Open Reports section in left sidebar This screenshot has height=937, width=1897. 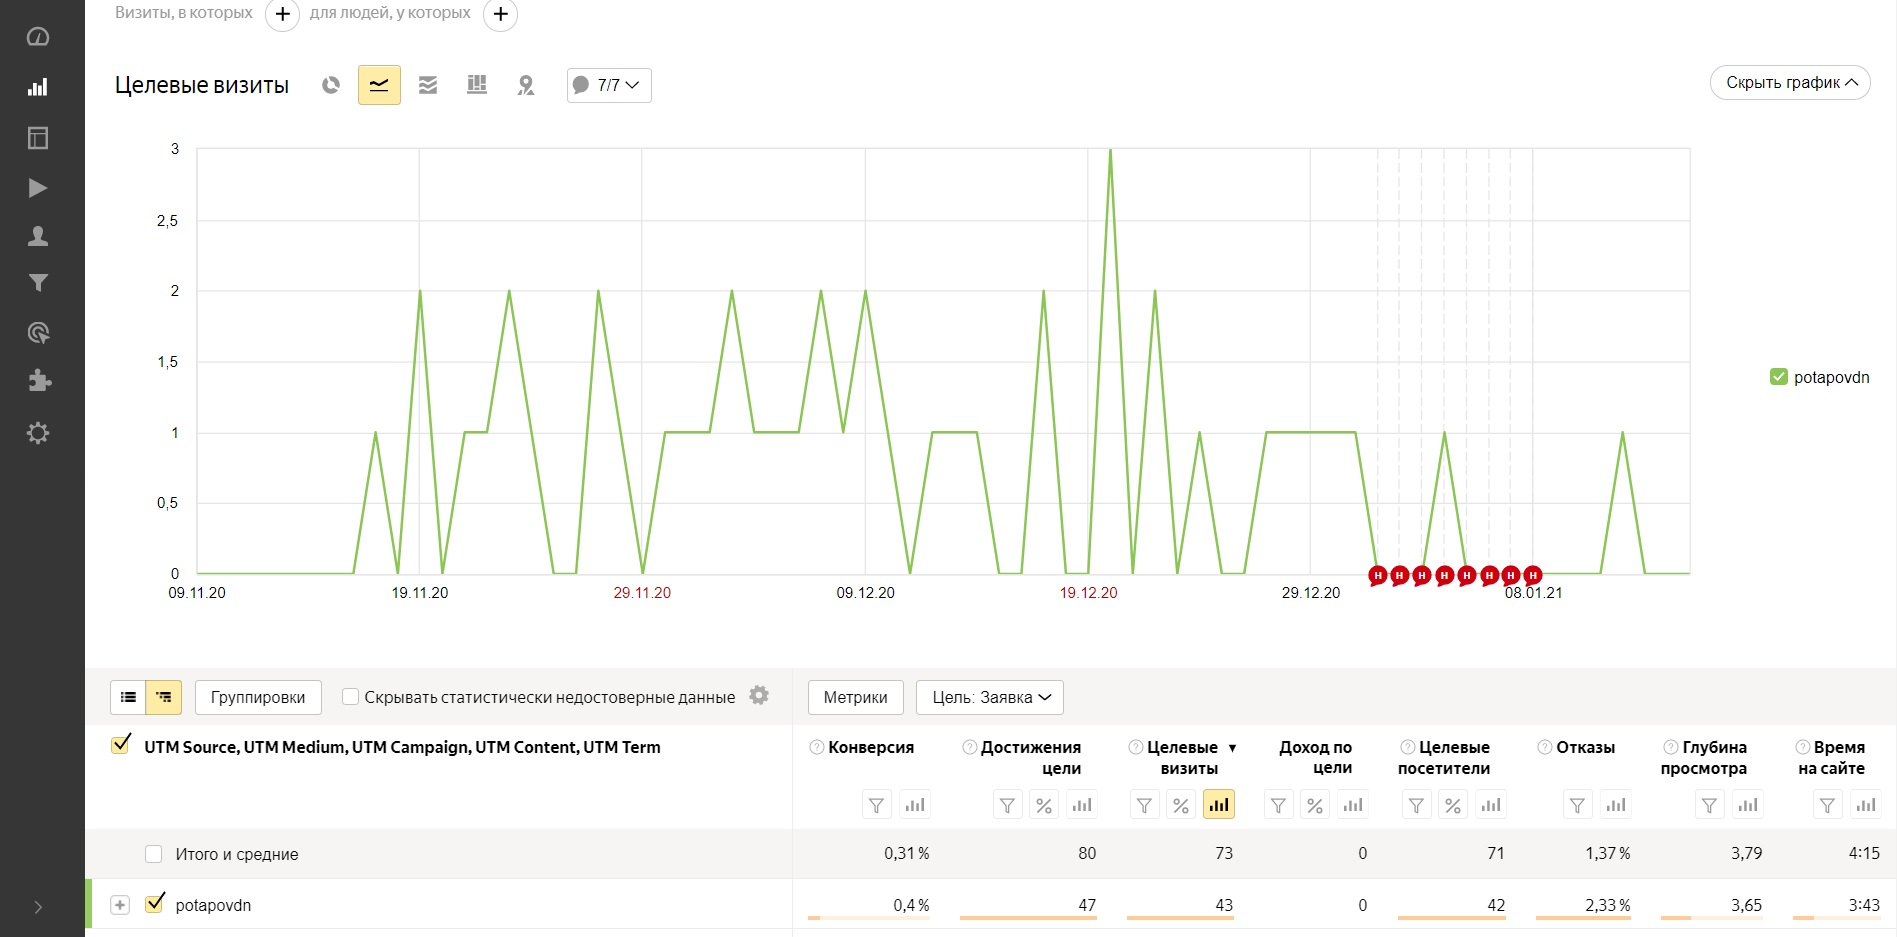[38, 87]
